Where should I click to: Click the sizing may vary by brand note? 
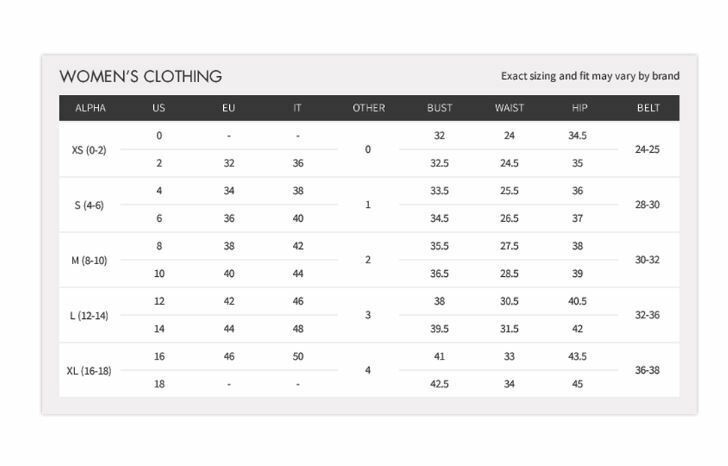(x=590, y=76)
